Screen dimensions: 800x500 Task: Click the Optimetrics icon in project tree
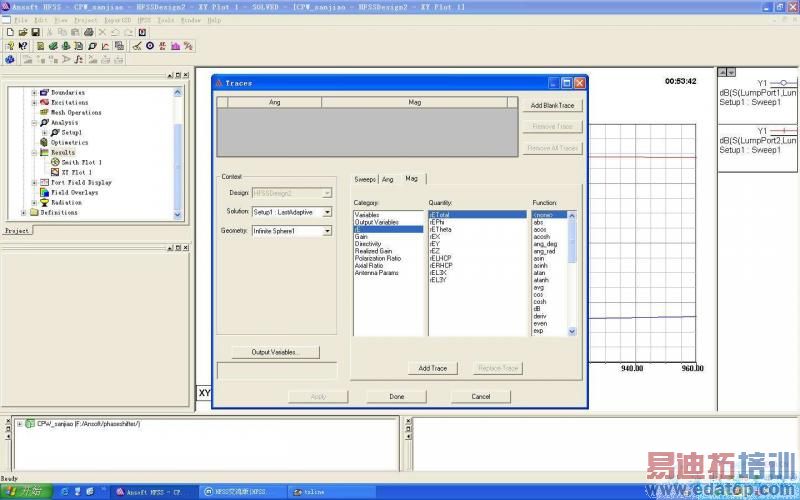(x=44, y=142)
